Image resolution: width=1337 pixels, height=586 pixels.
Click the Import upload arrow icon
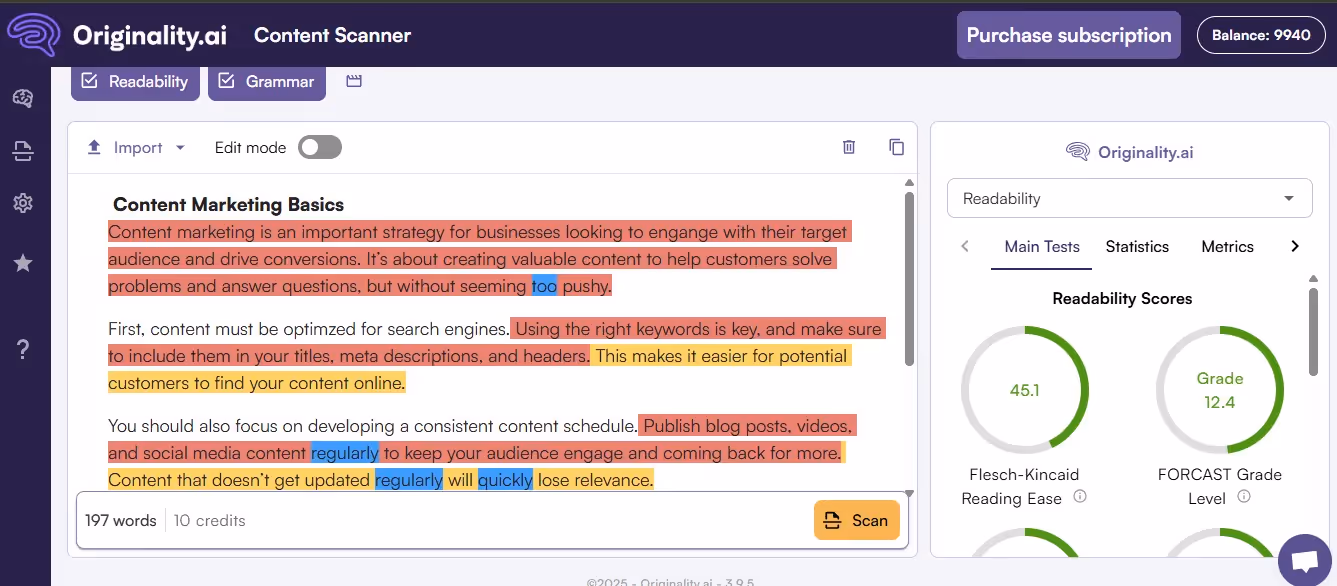click(94, 147)
